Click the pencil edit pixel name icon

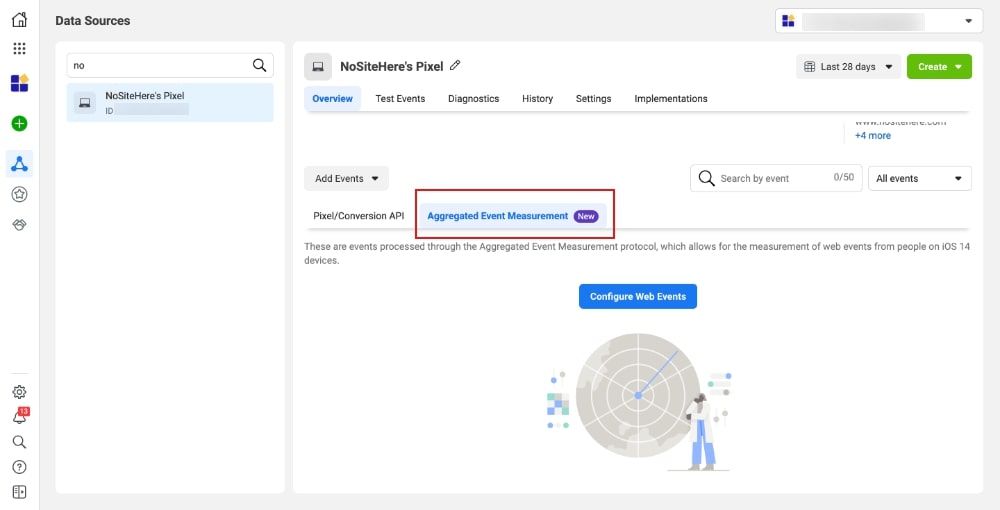pos(455,65)
